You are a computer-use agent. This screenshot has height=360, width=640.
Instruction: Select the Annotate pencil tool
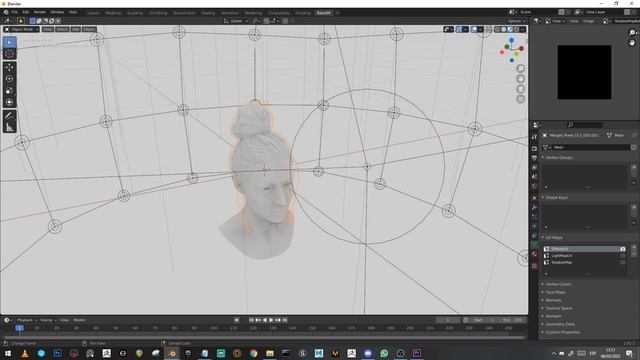tap(10, 116)
